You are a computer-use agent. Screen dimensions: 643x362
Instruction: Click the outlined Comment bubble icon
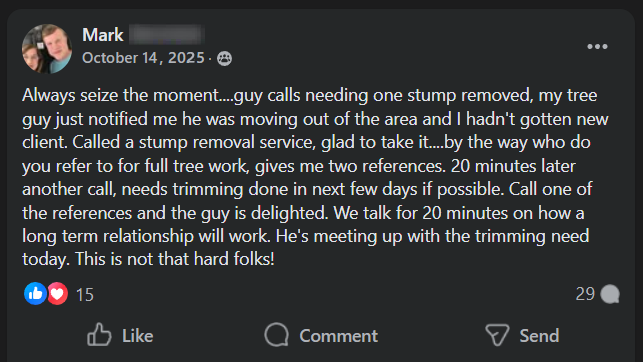pyautogui.click(x=277, y=335)
